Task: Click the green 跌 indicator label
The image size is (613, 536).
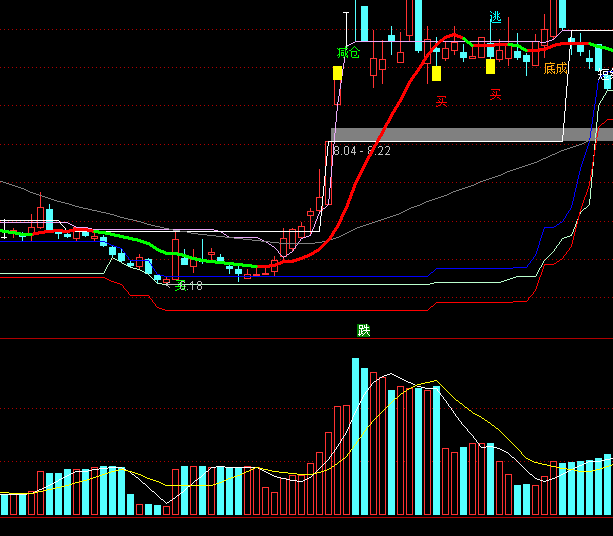Action: tap(364, 330)
